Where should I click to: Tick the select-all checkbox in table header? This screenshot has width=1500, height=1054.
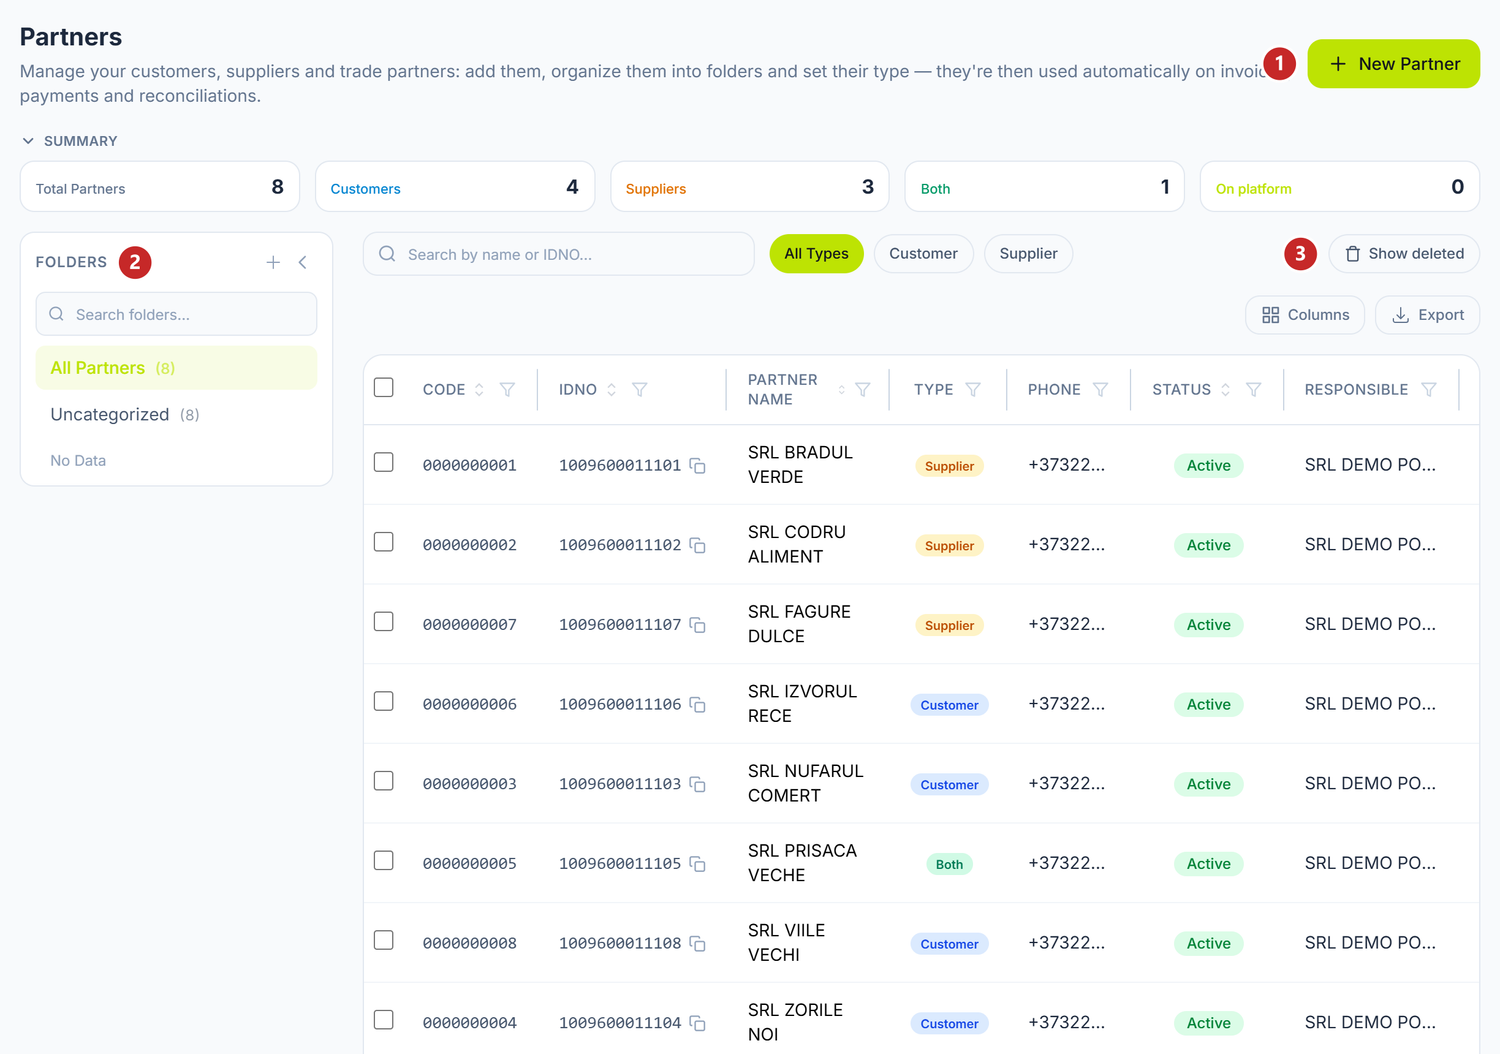tap(384, 388)
